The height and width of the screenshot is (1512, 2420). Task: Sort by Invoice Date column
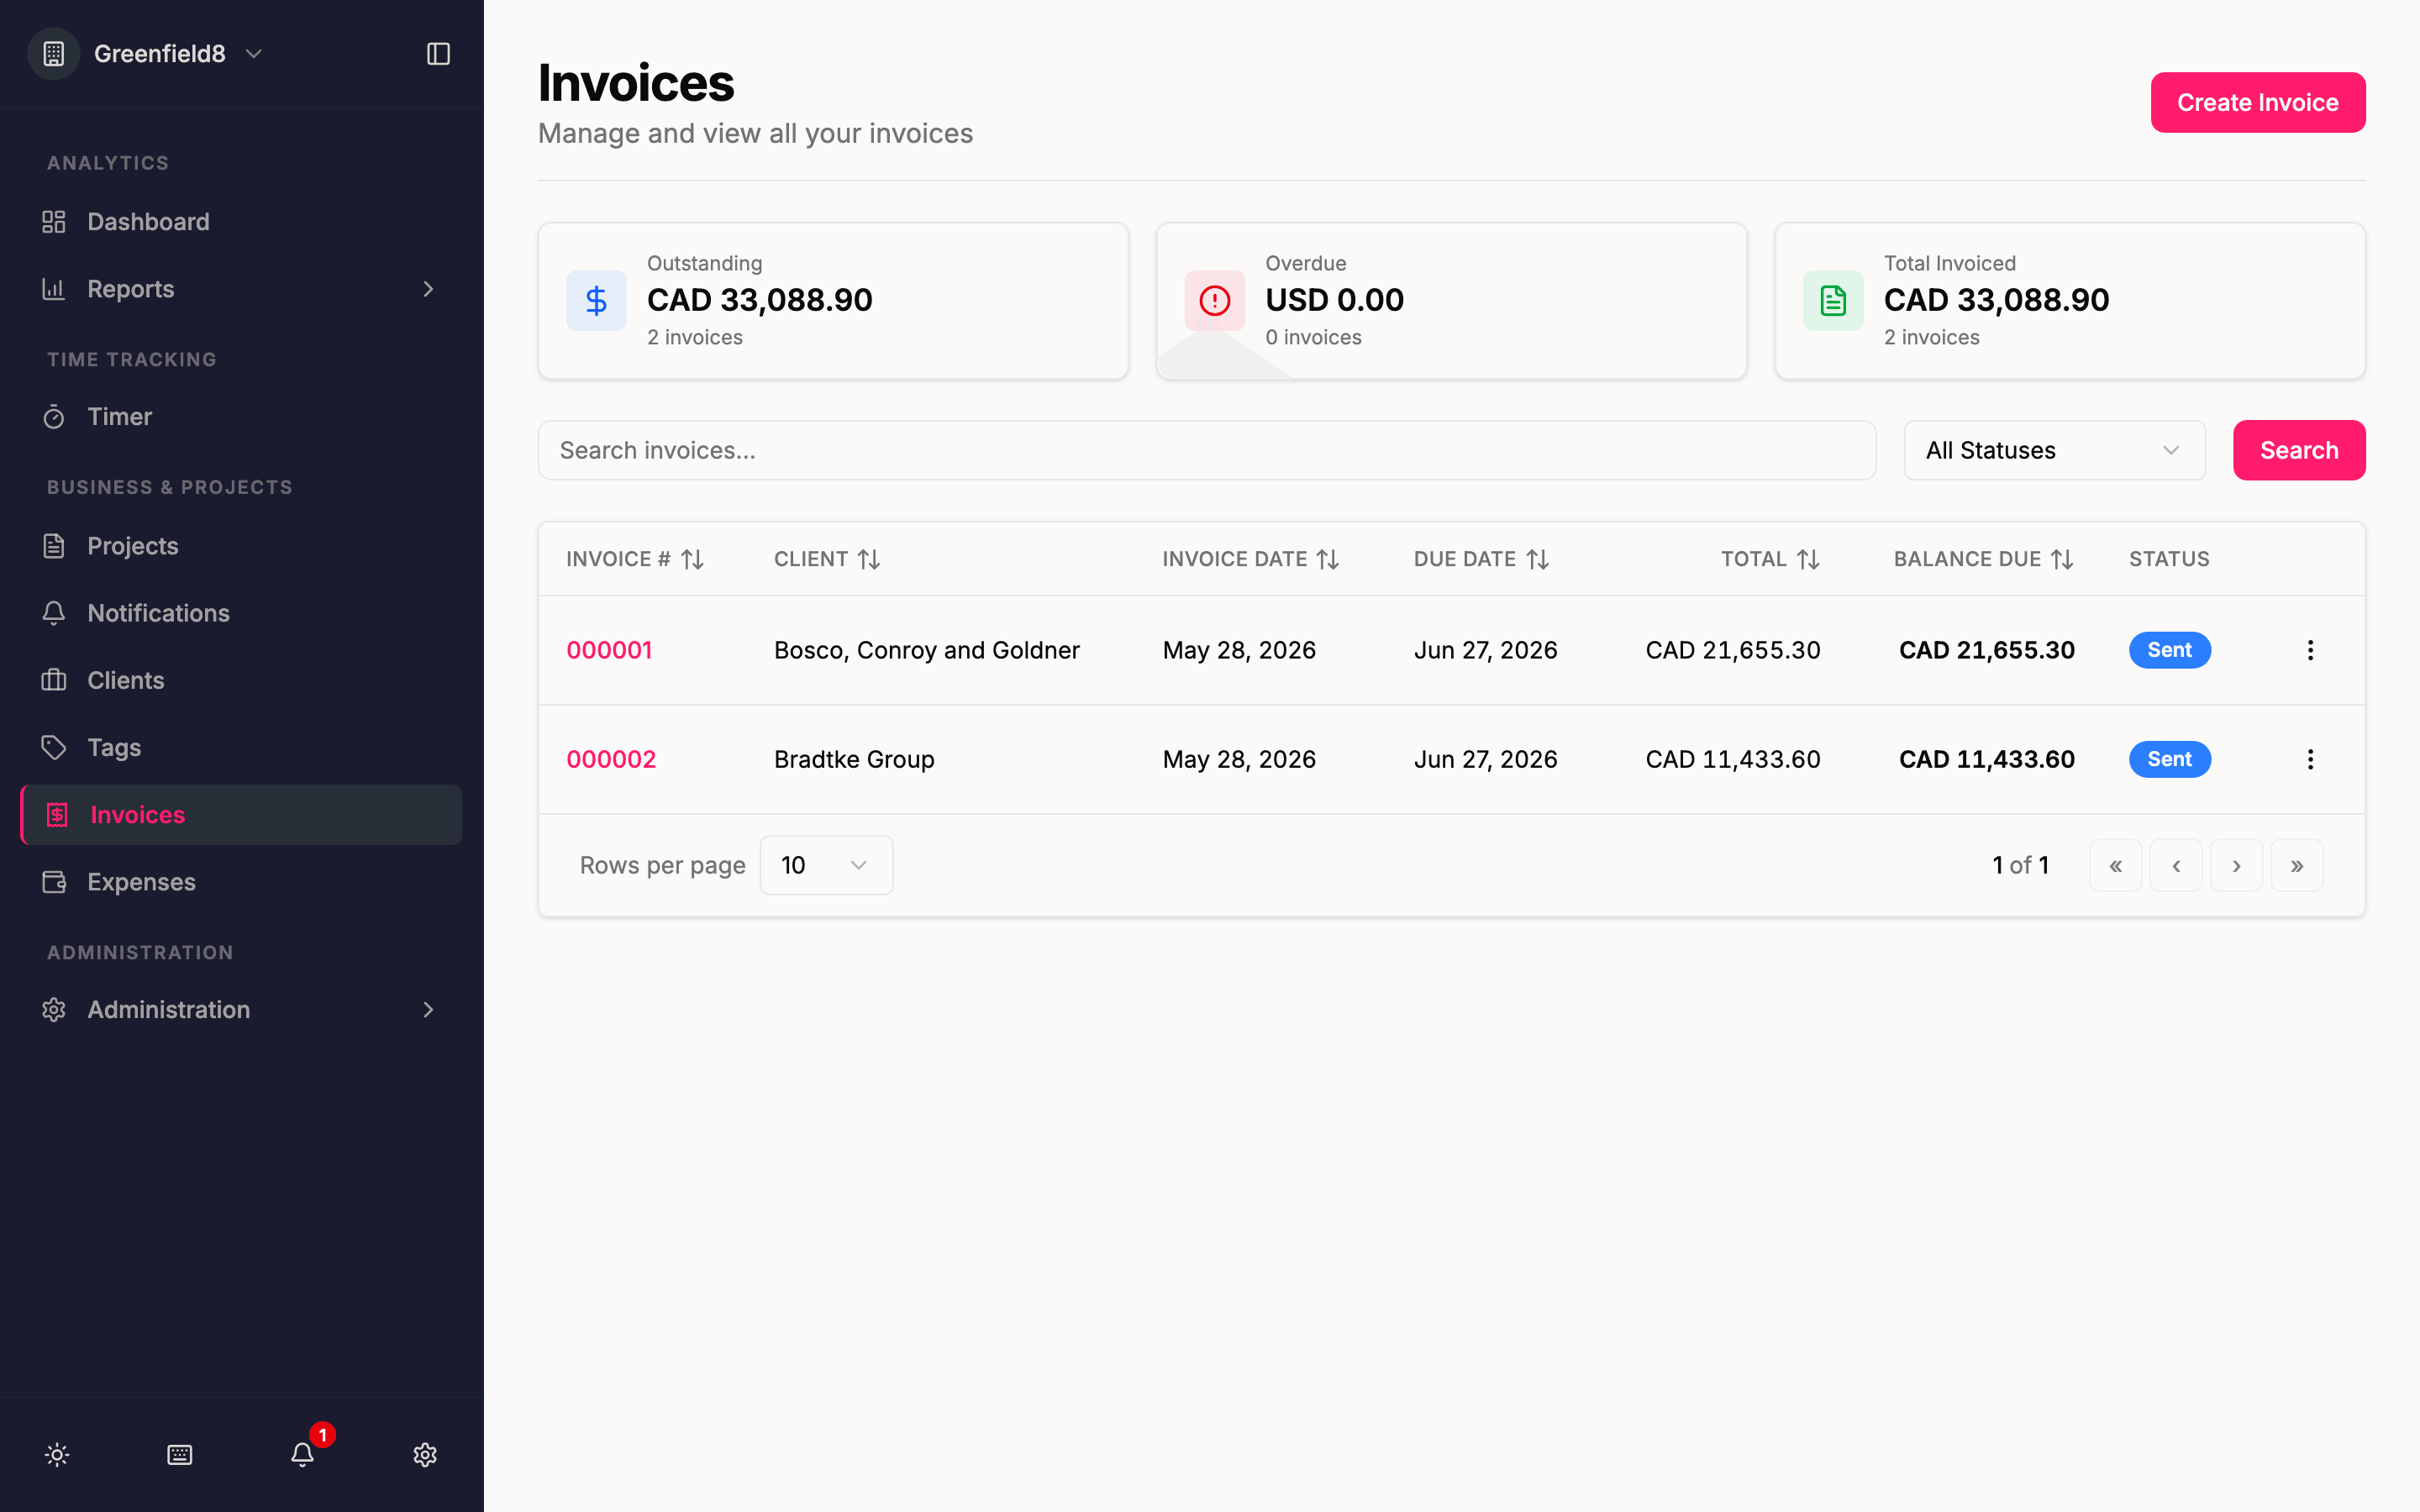(x=1250, y=559)
